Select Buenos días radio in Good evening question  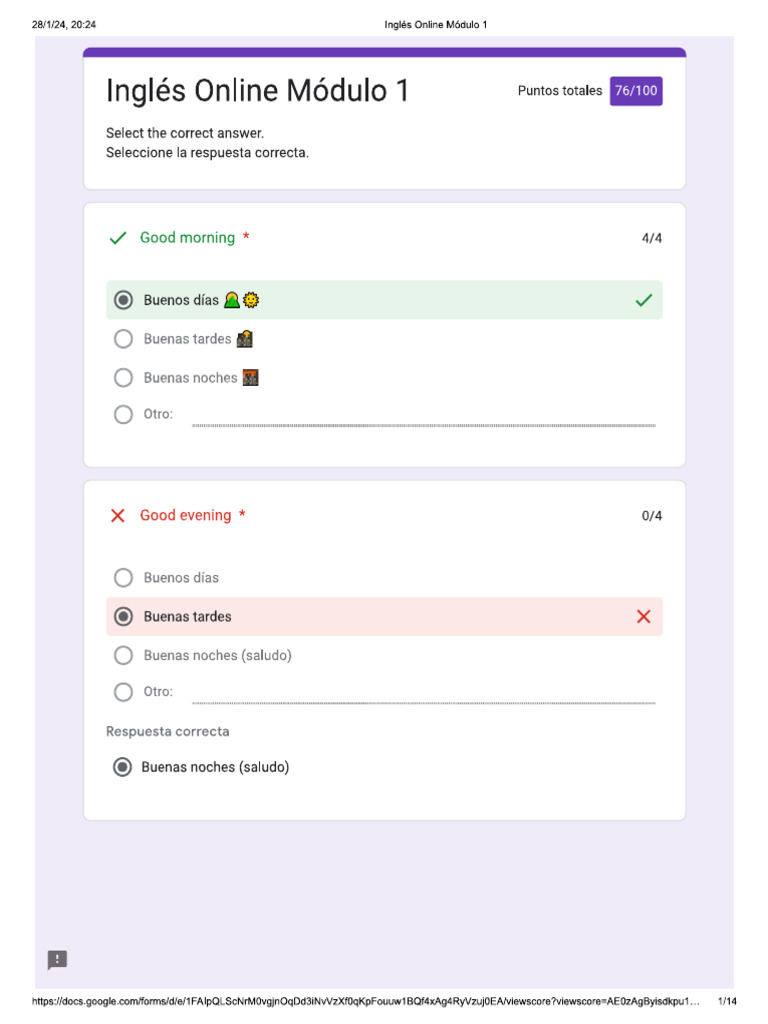(123, 578)
